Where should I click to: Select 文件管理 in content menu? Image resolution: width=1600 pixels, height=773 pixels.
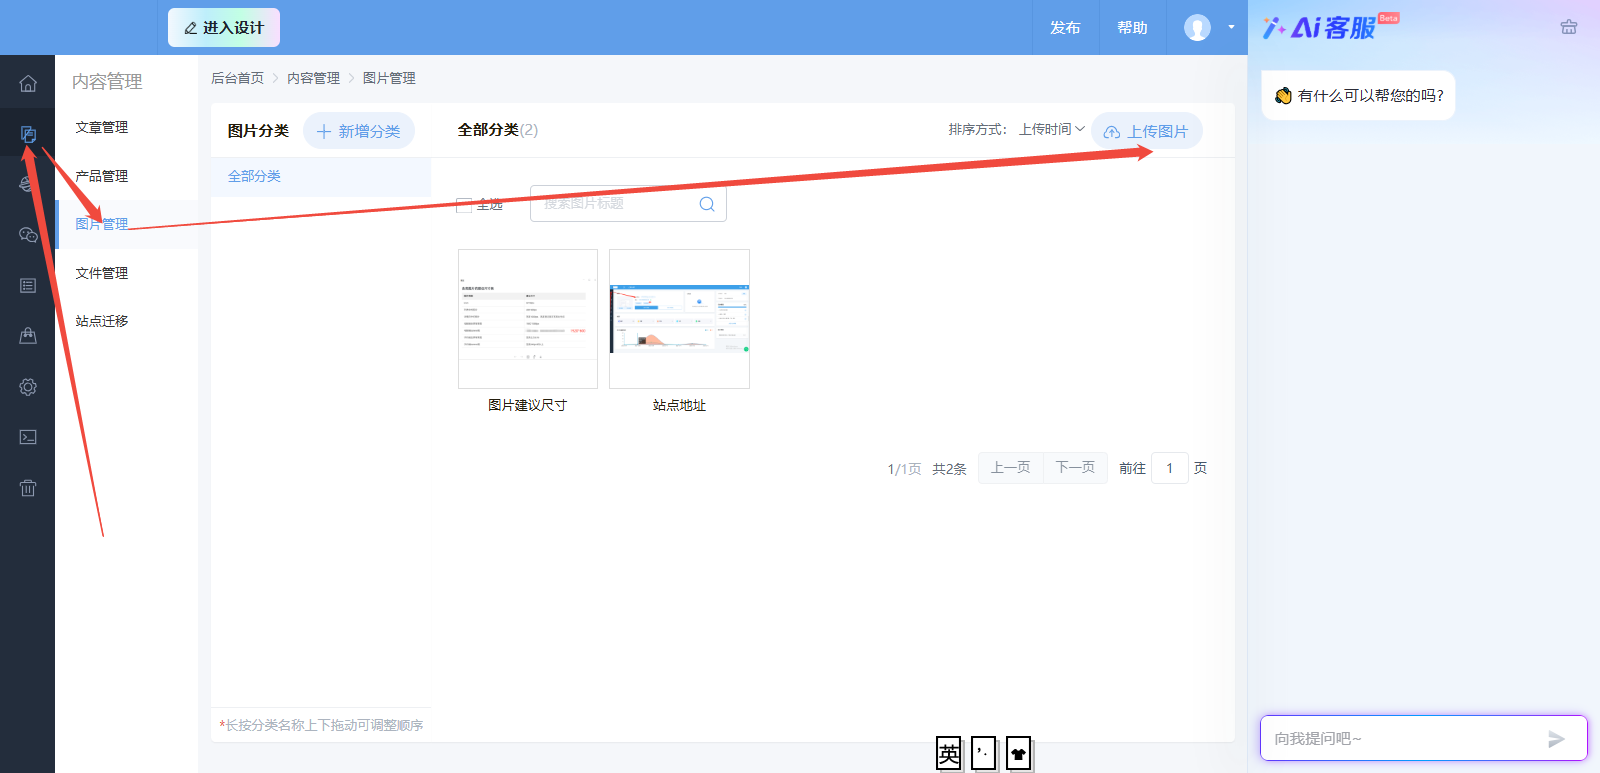pyautogui.click(x=102, y=273)
